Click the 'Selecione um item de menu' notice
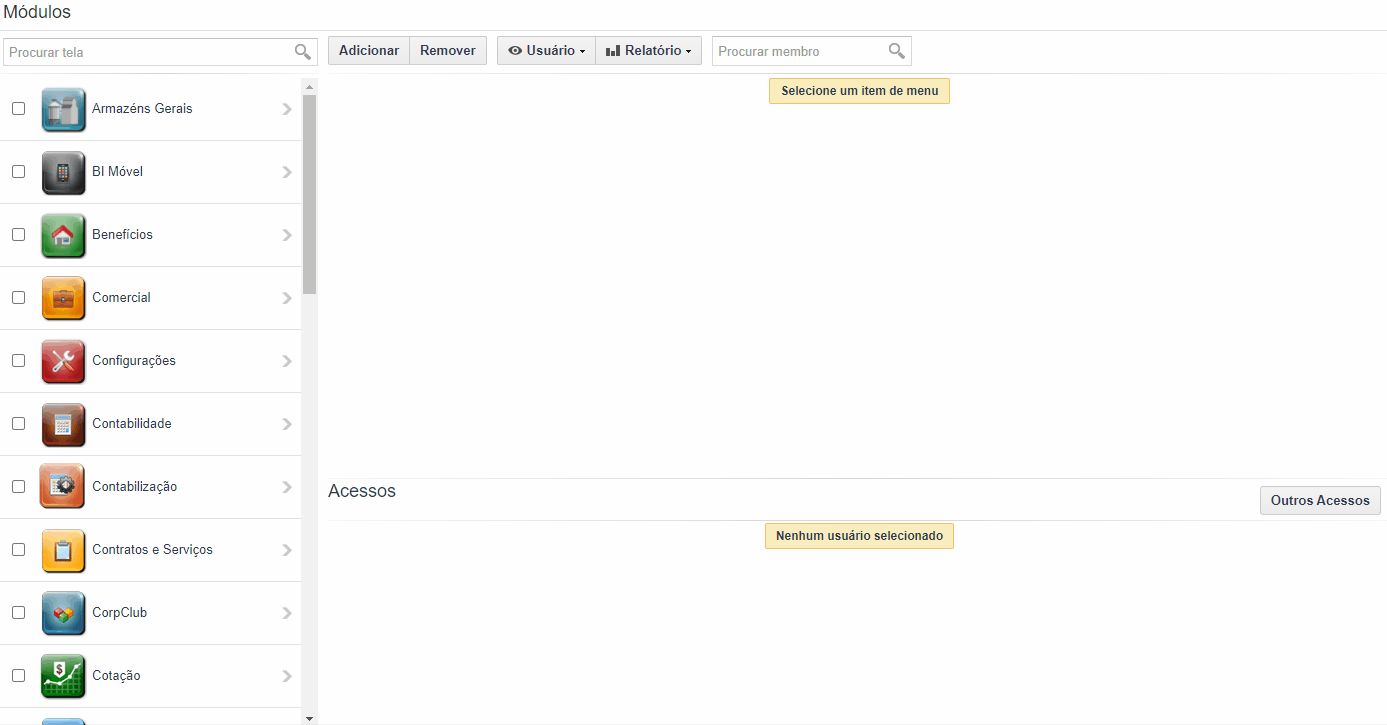1387x725 pixels. click(860, 91)
